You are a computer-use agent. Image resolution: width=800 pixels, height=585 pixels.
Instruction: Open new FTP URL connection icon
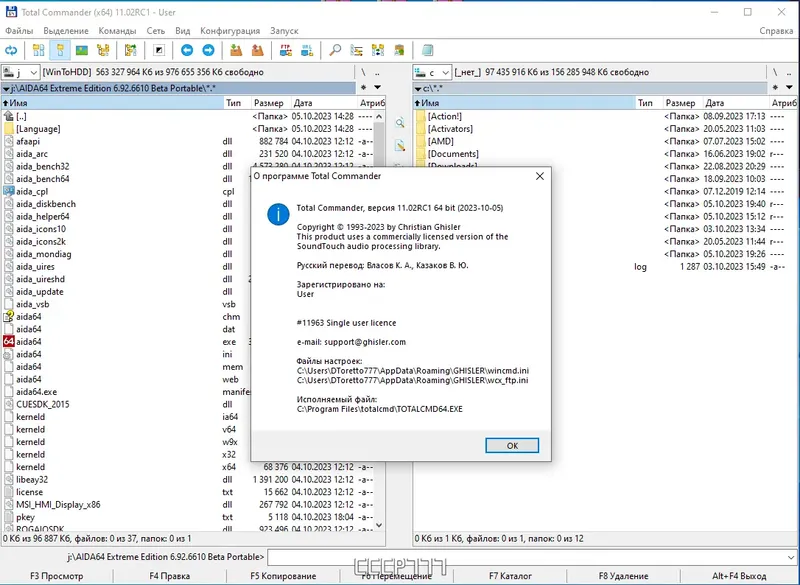(307, 50)
